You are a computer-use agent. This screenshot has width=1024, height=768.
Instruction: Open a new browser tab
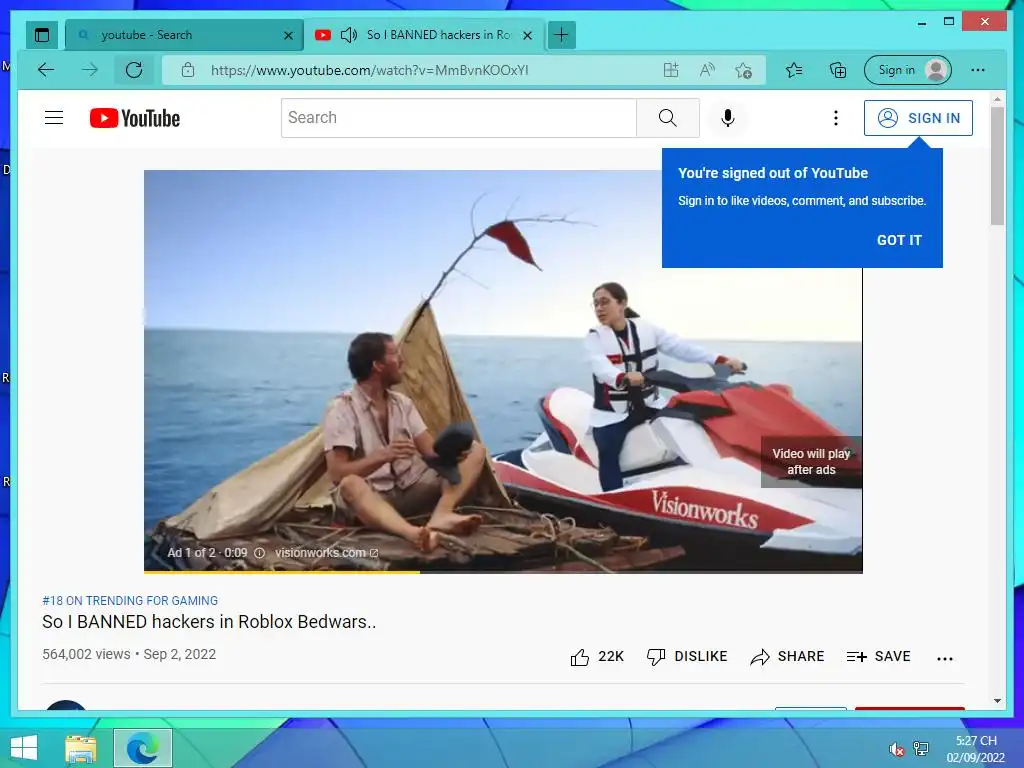pyautogui.click(x=562, y=35)
